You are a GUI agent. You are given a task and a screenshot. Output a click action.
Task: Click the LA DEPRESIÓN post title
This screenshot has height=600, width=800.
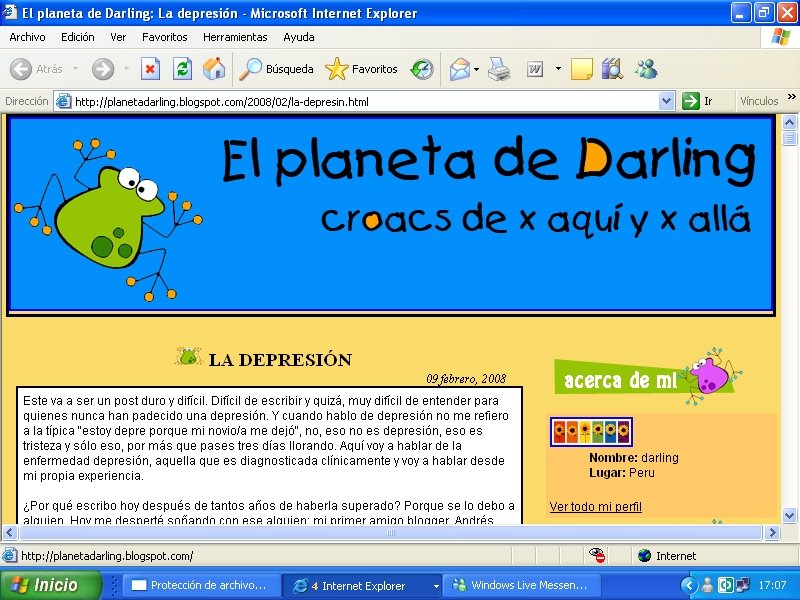tap(280, 360)
